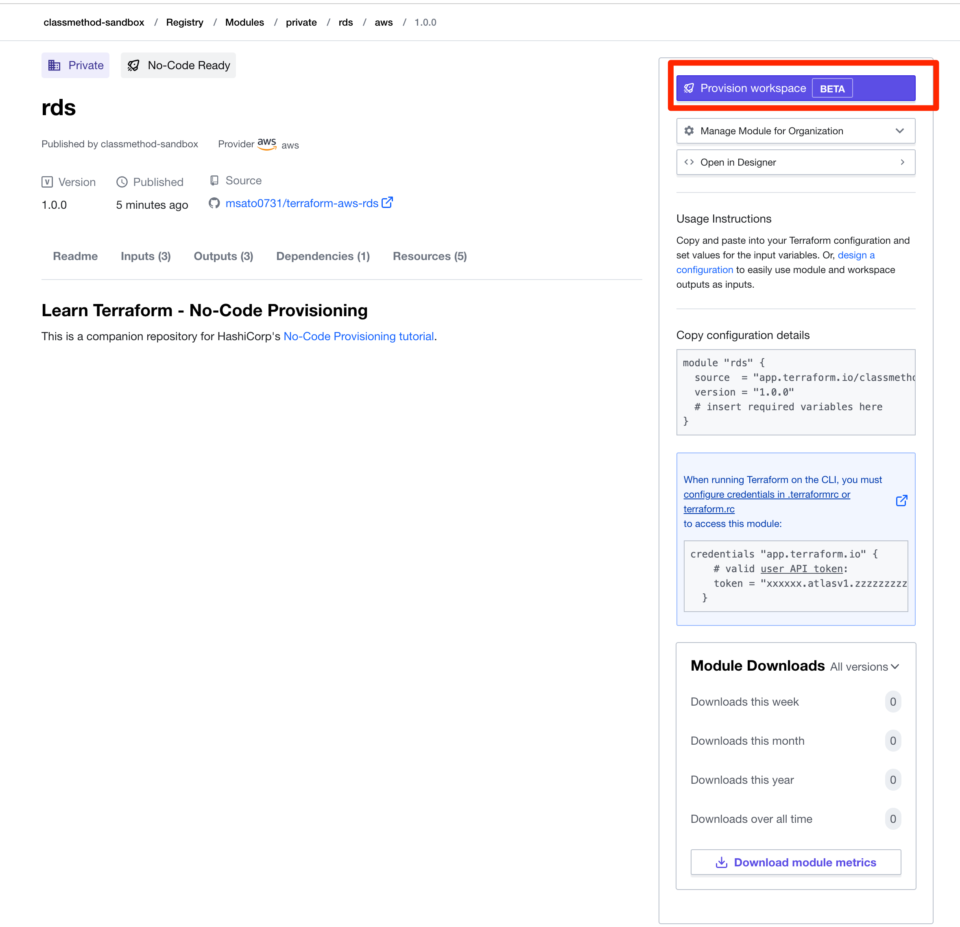Click the Registry breadcrumb item
This screenshot has height=927, width=960.
(x=184, y=22)
